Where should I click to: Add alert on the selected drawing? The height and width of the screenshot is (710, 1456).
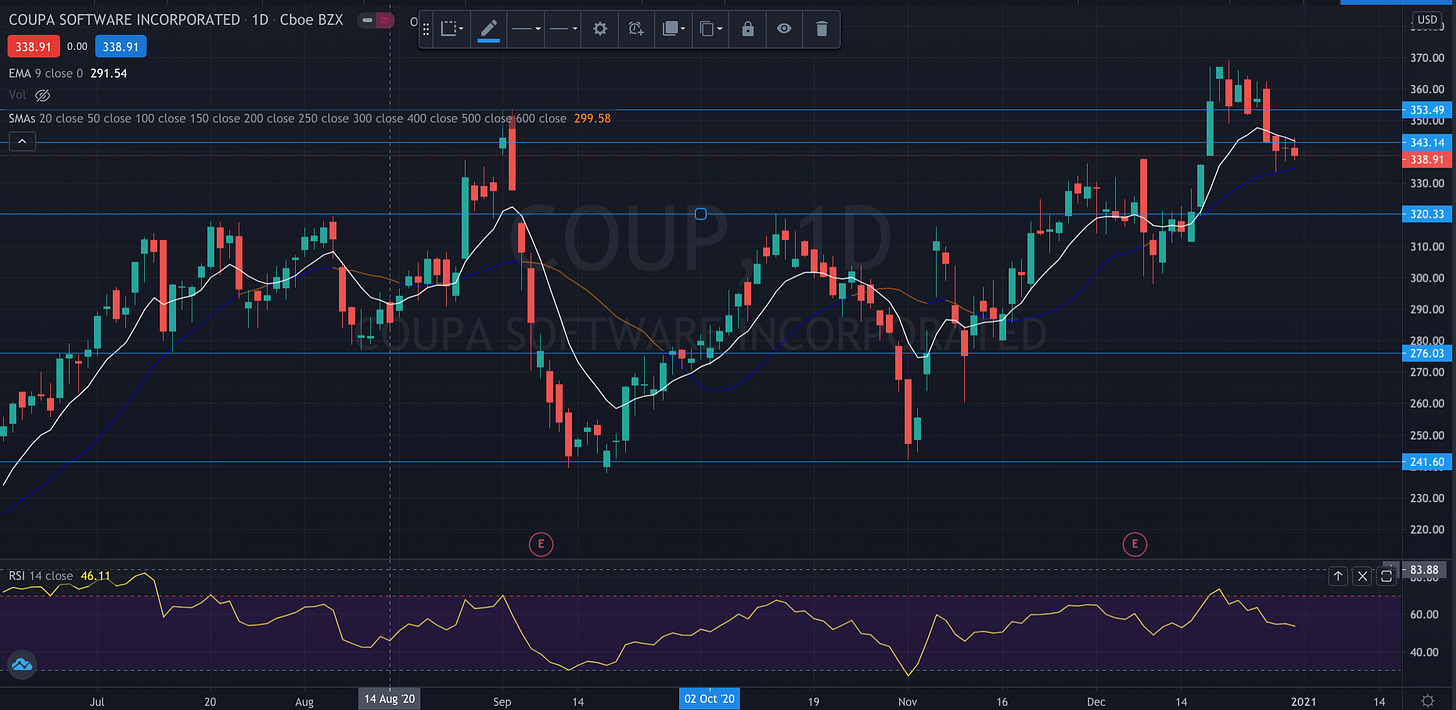pyautogui.click(x=636, y=29)
